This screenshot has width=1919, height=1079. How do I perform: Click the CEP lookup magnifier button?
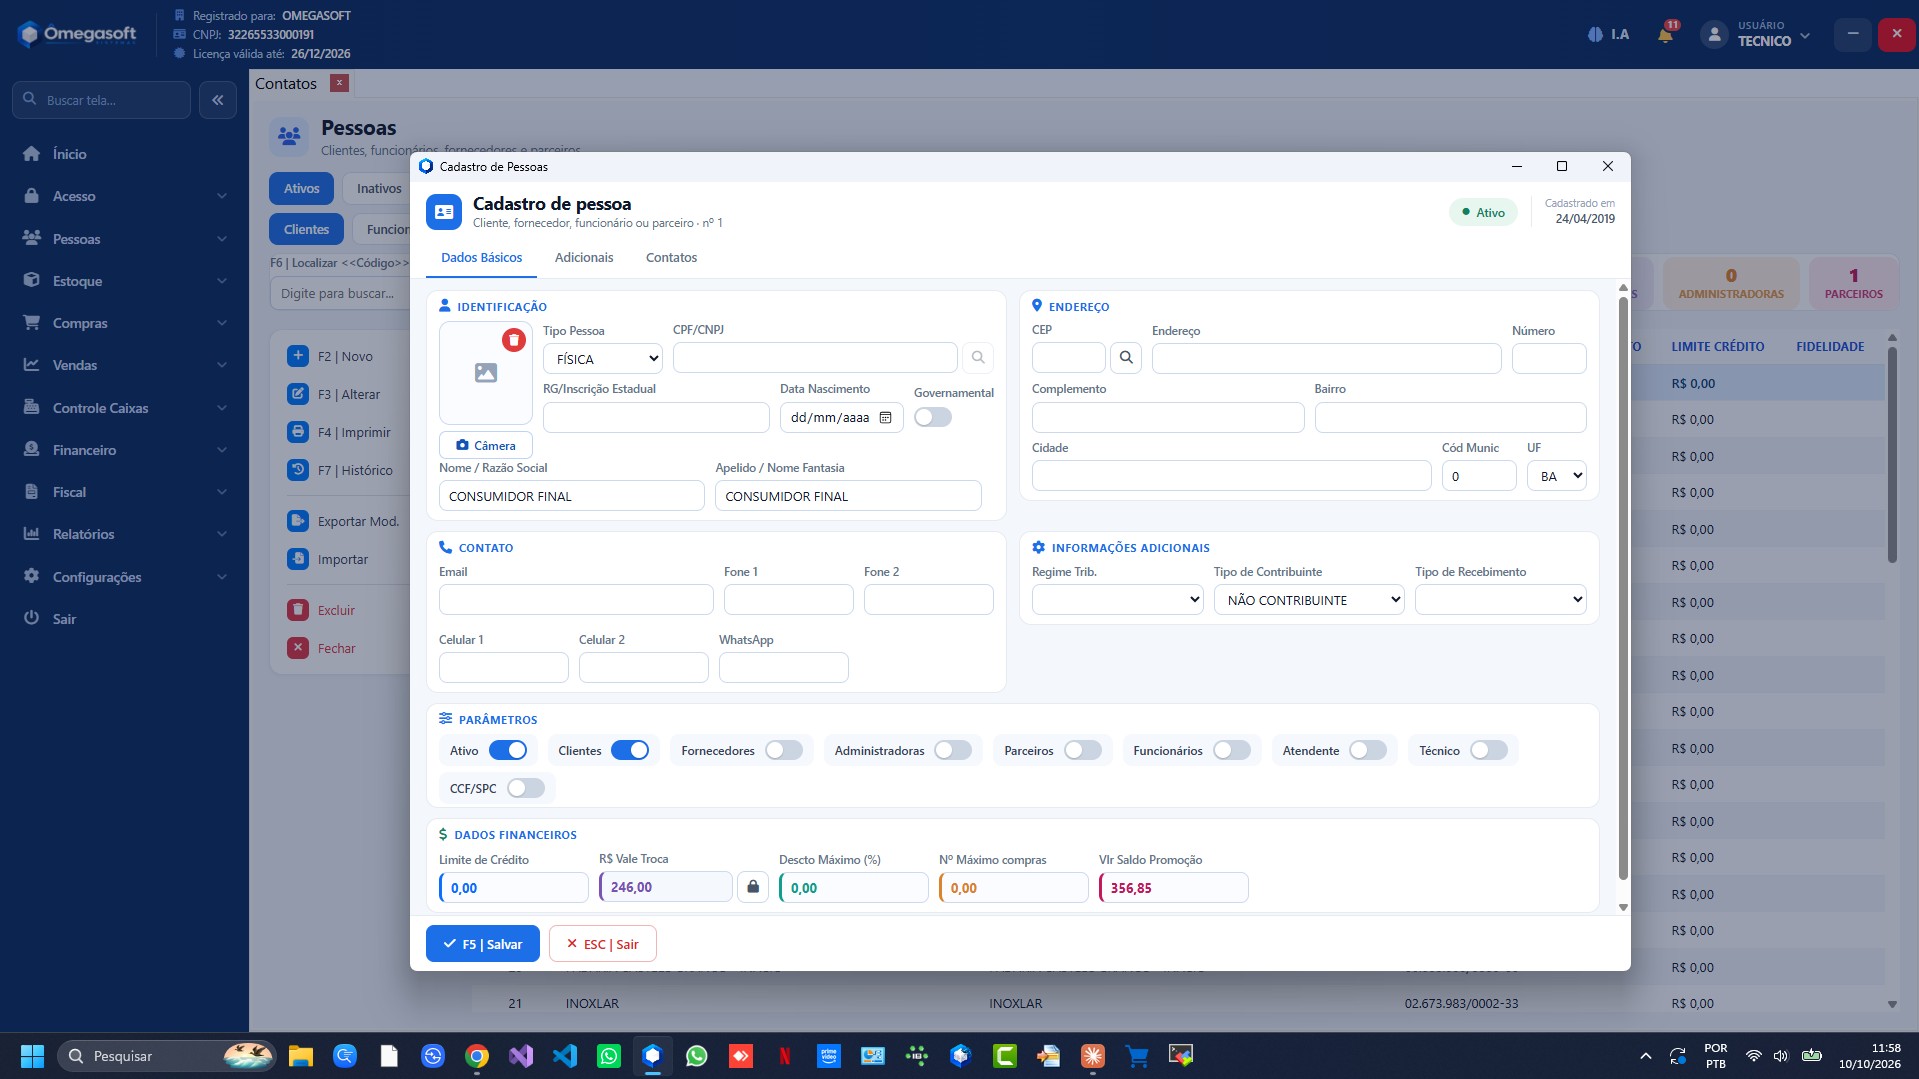click(x=1126, y=358)
